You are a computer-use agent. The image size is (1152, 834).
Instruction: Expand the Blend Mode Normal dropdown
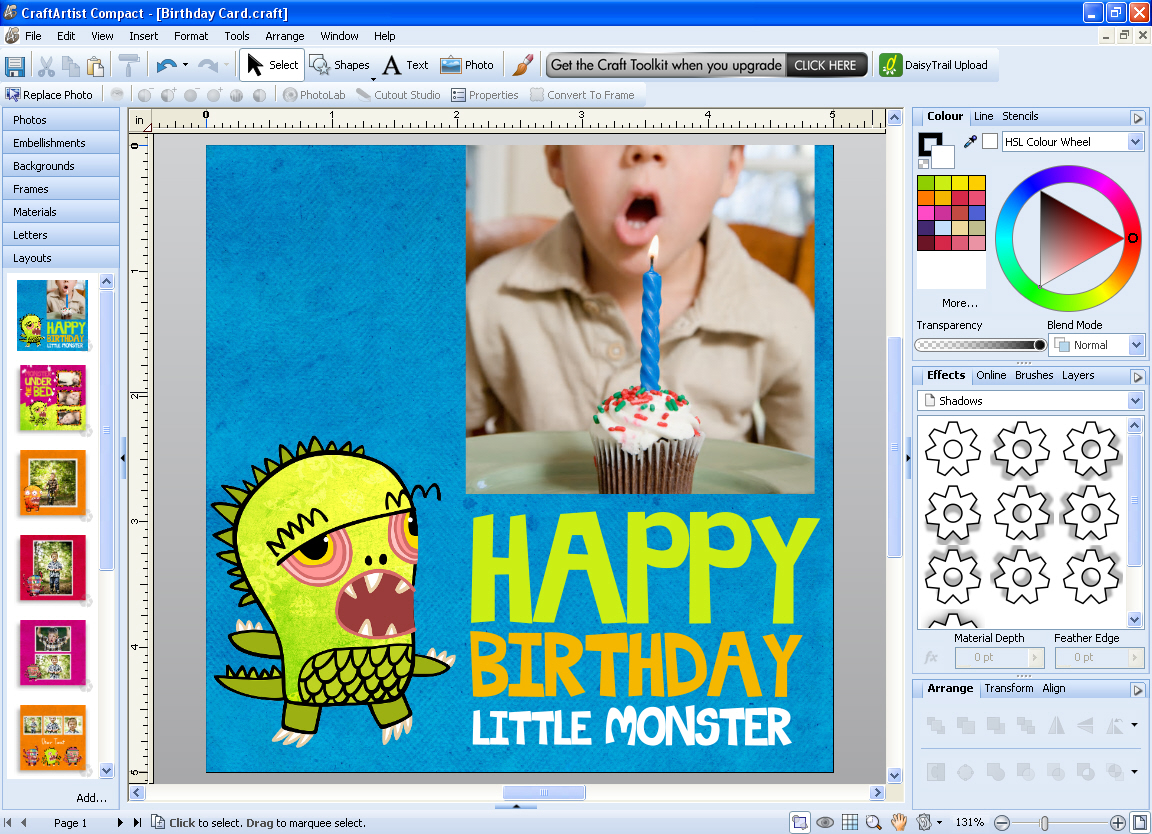1097,345
